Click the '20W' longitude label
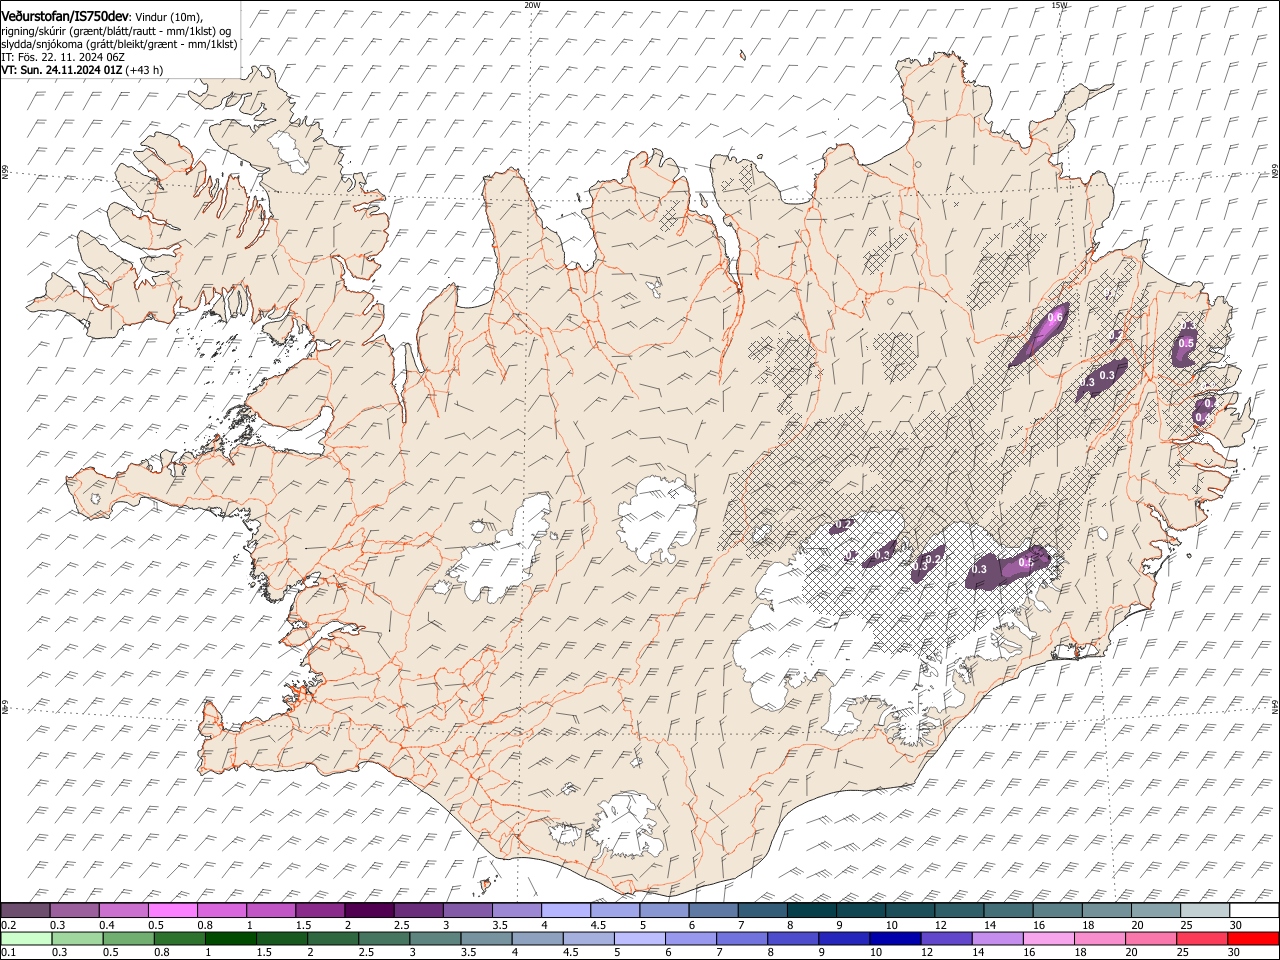 tap(532, 5)
